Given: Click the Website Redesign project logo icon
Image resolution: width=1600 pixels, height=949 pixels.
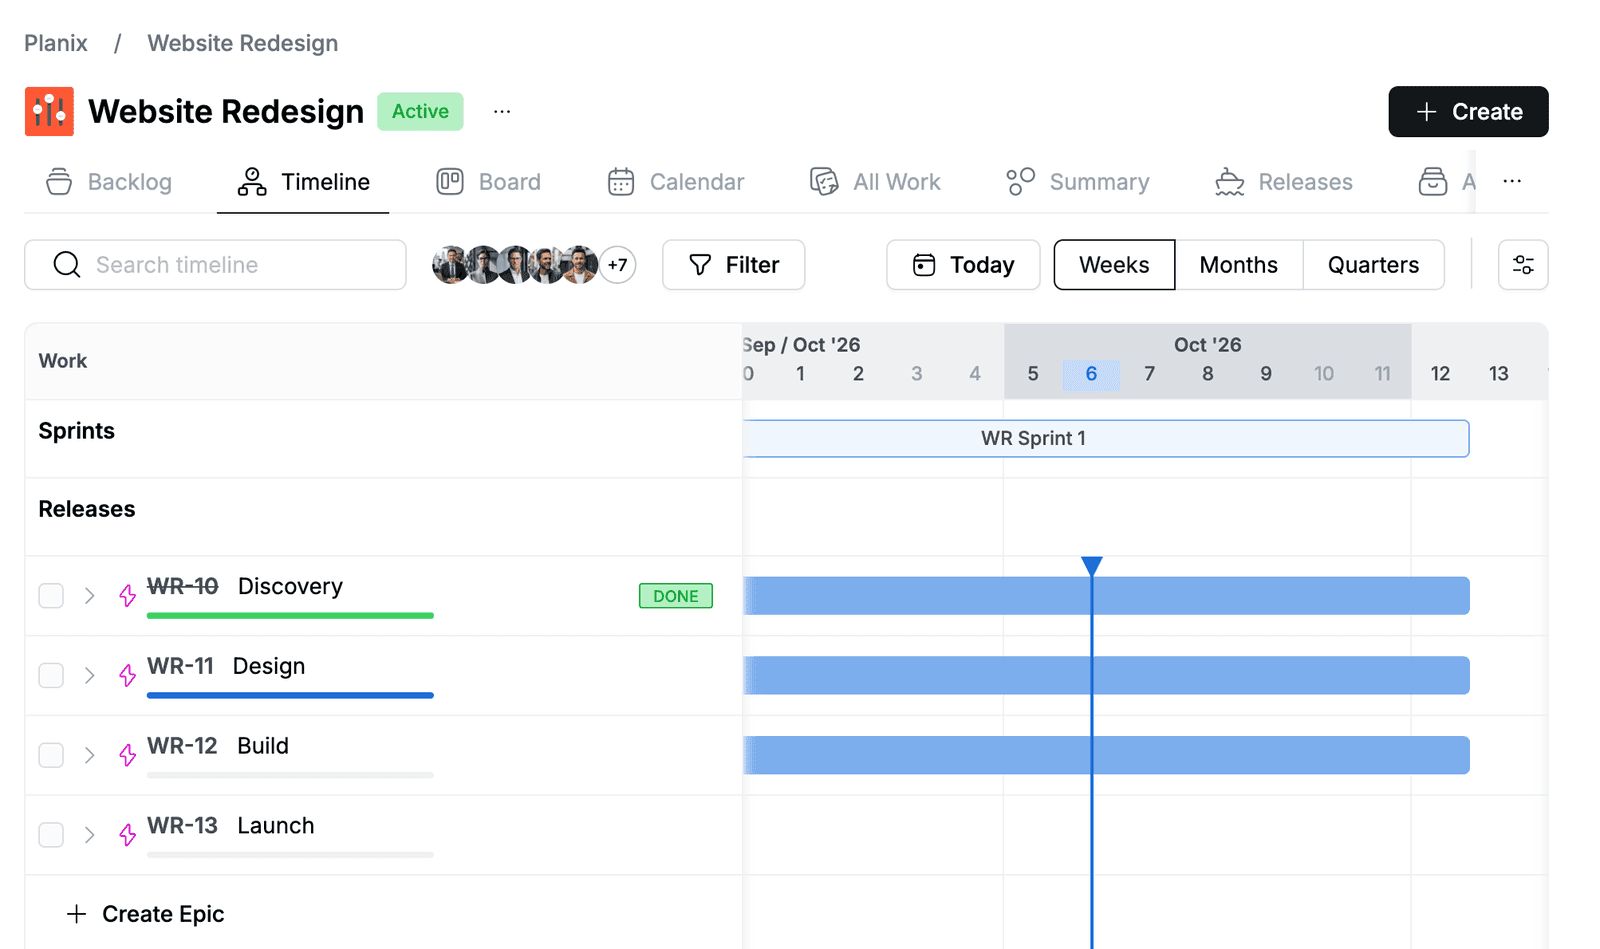Looking at the screenshot, I should coord(49,111).
